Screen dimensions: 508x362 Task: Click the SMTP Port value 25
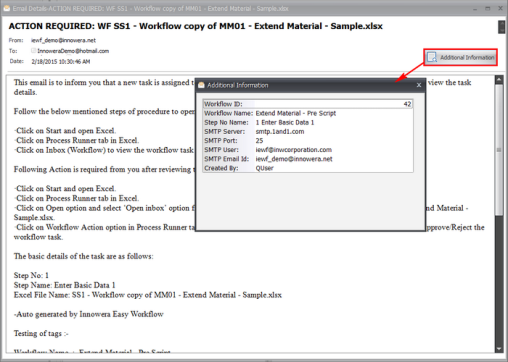[x=259, y=141]
